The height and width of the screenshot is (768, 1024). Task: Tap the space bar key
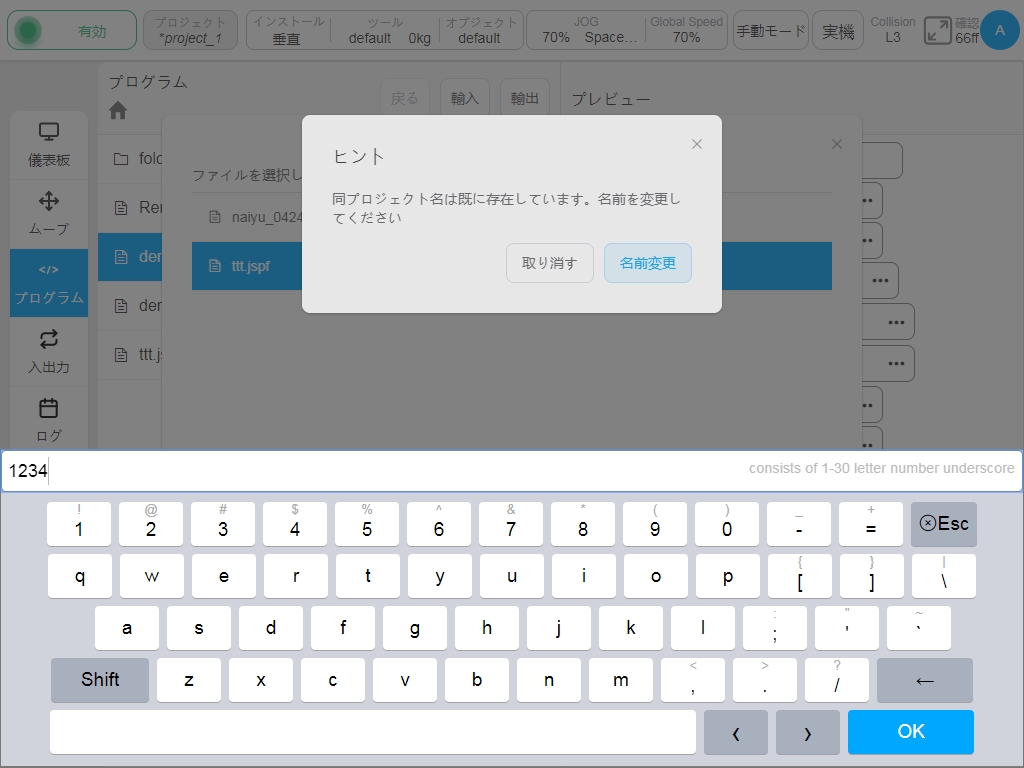tap(372, 731)
